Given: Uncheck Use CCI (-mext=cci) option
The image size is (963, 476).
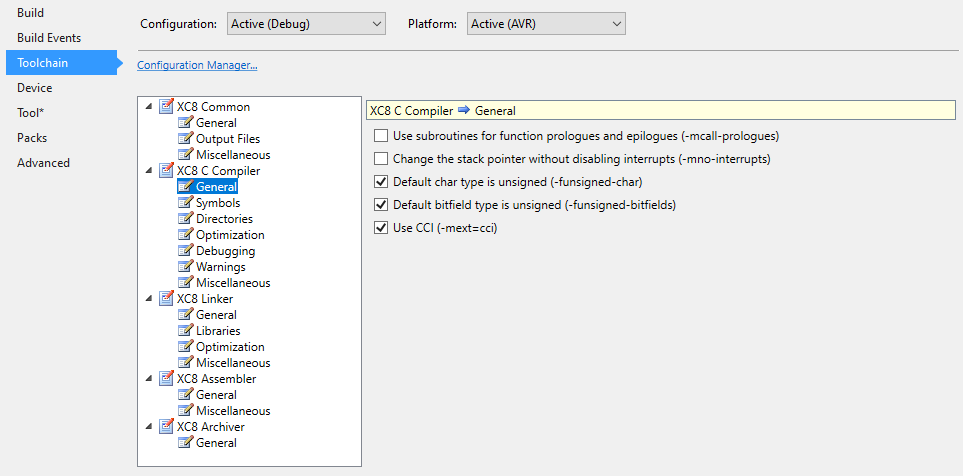Looking at the screenshot, I should pos(380,228).
